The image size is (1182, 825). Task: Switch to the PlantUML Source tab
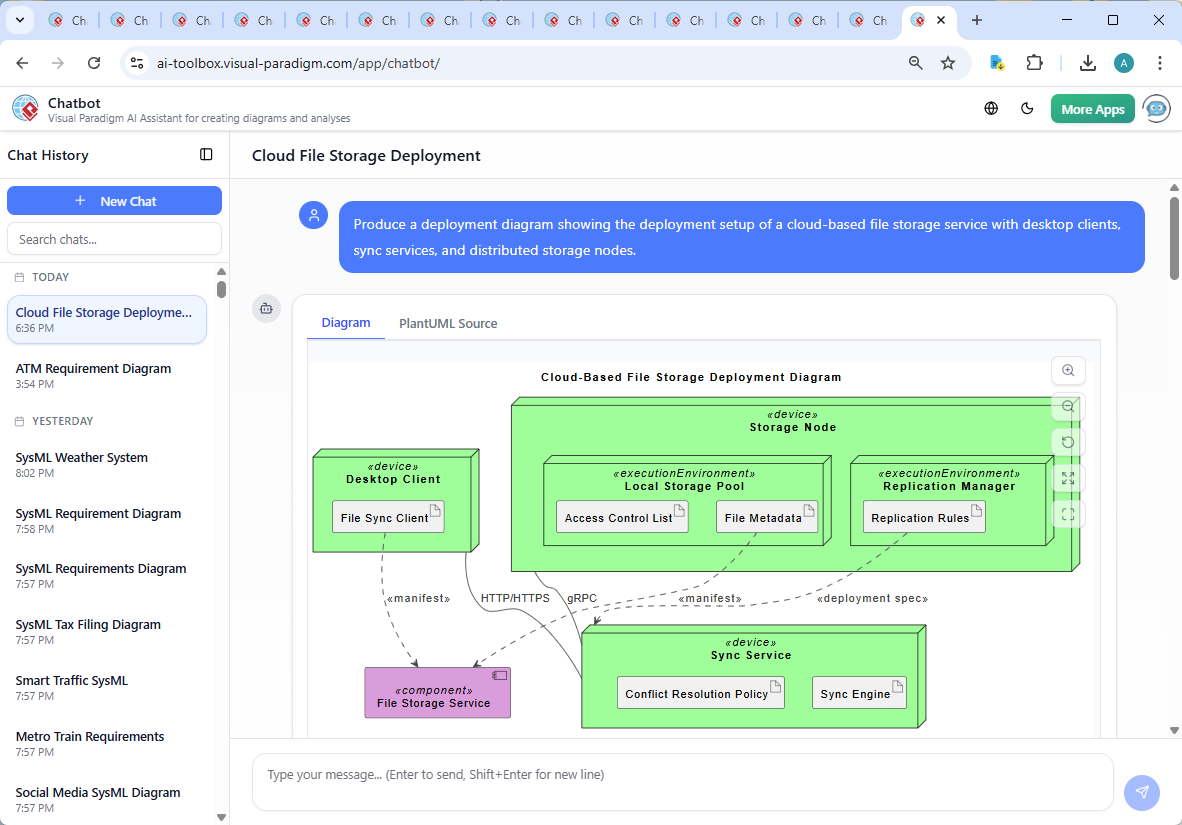click(x=448, y=324)
